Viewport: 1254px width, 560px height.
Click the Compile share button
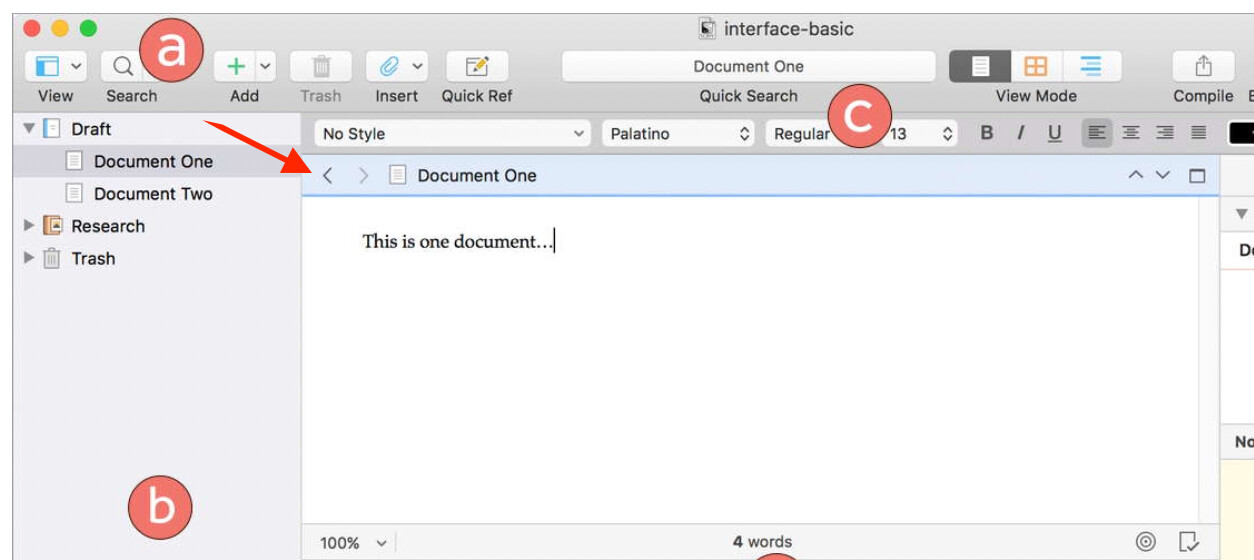[1203, 67]
